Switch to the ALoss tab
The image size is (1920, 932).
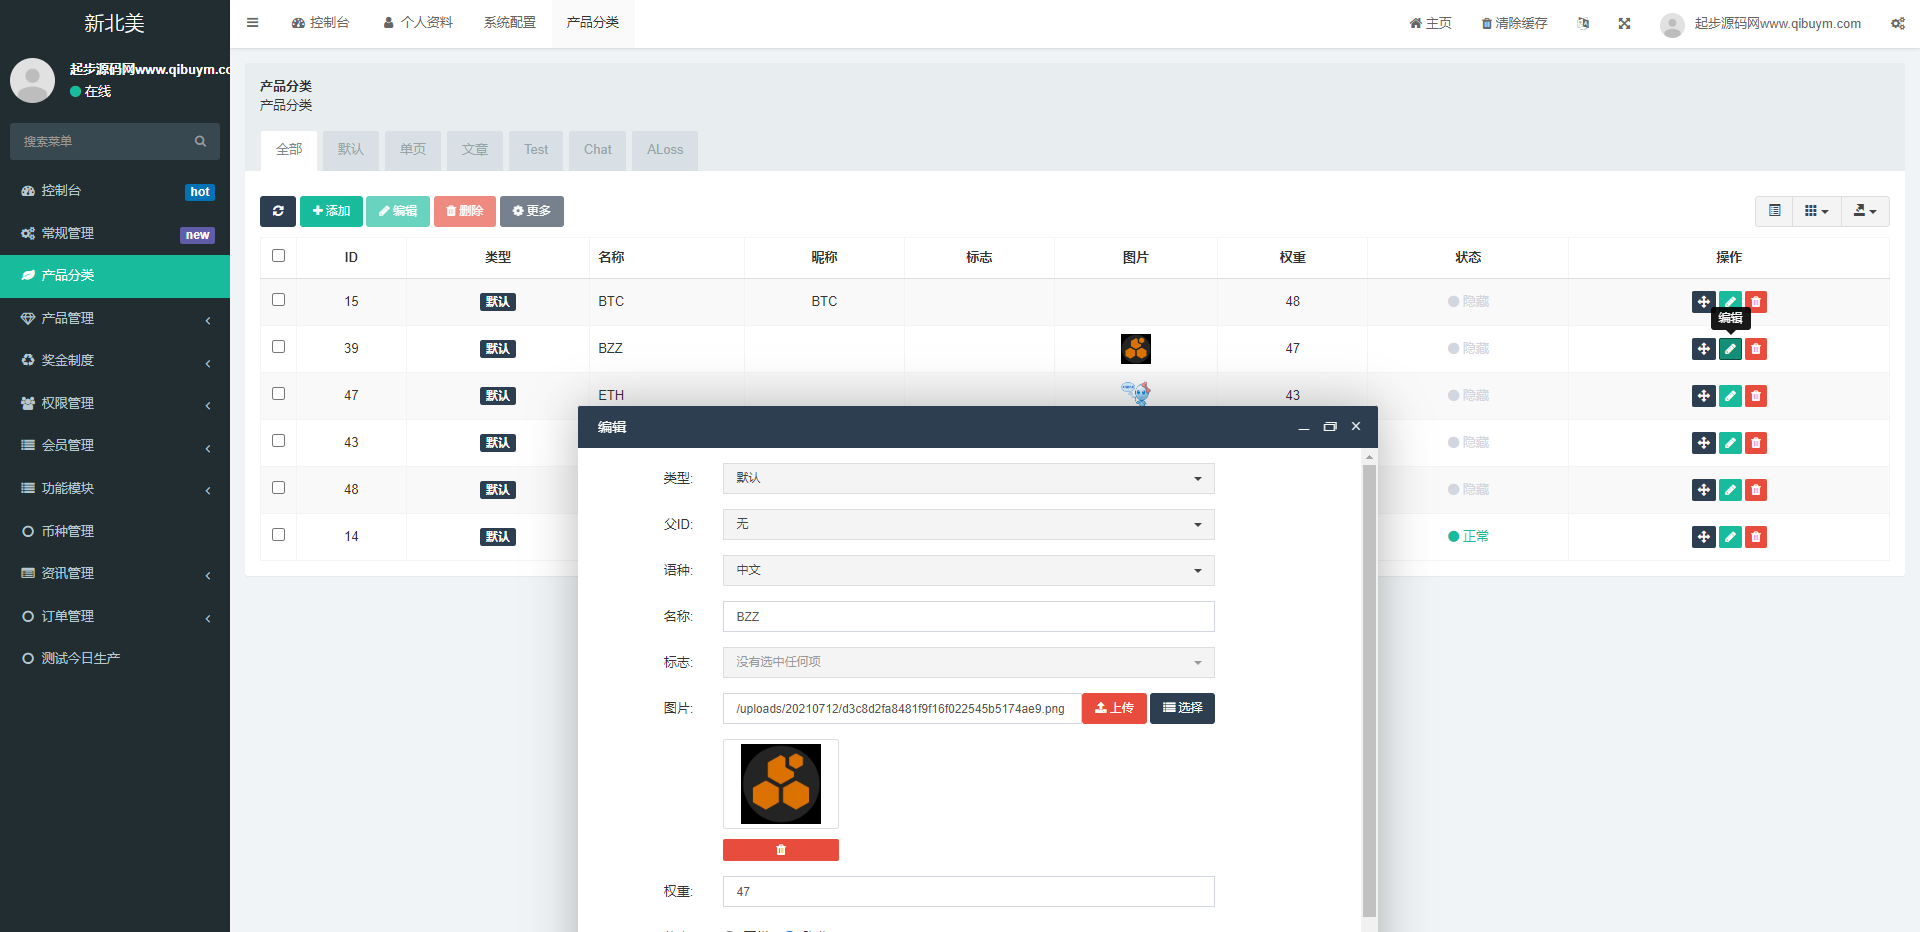pos(665,150)
